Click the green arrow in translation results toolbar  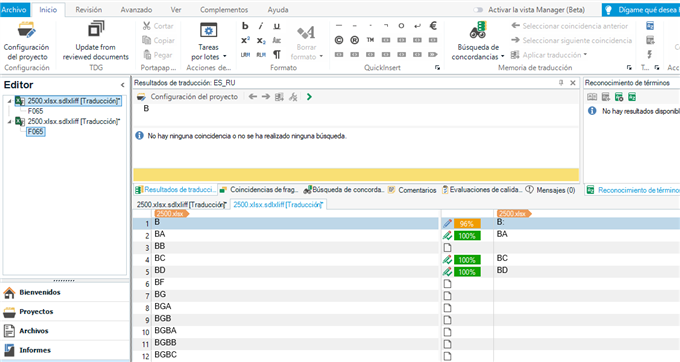click(309, 97)
